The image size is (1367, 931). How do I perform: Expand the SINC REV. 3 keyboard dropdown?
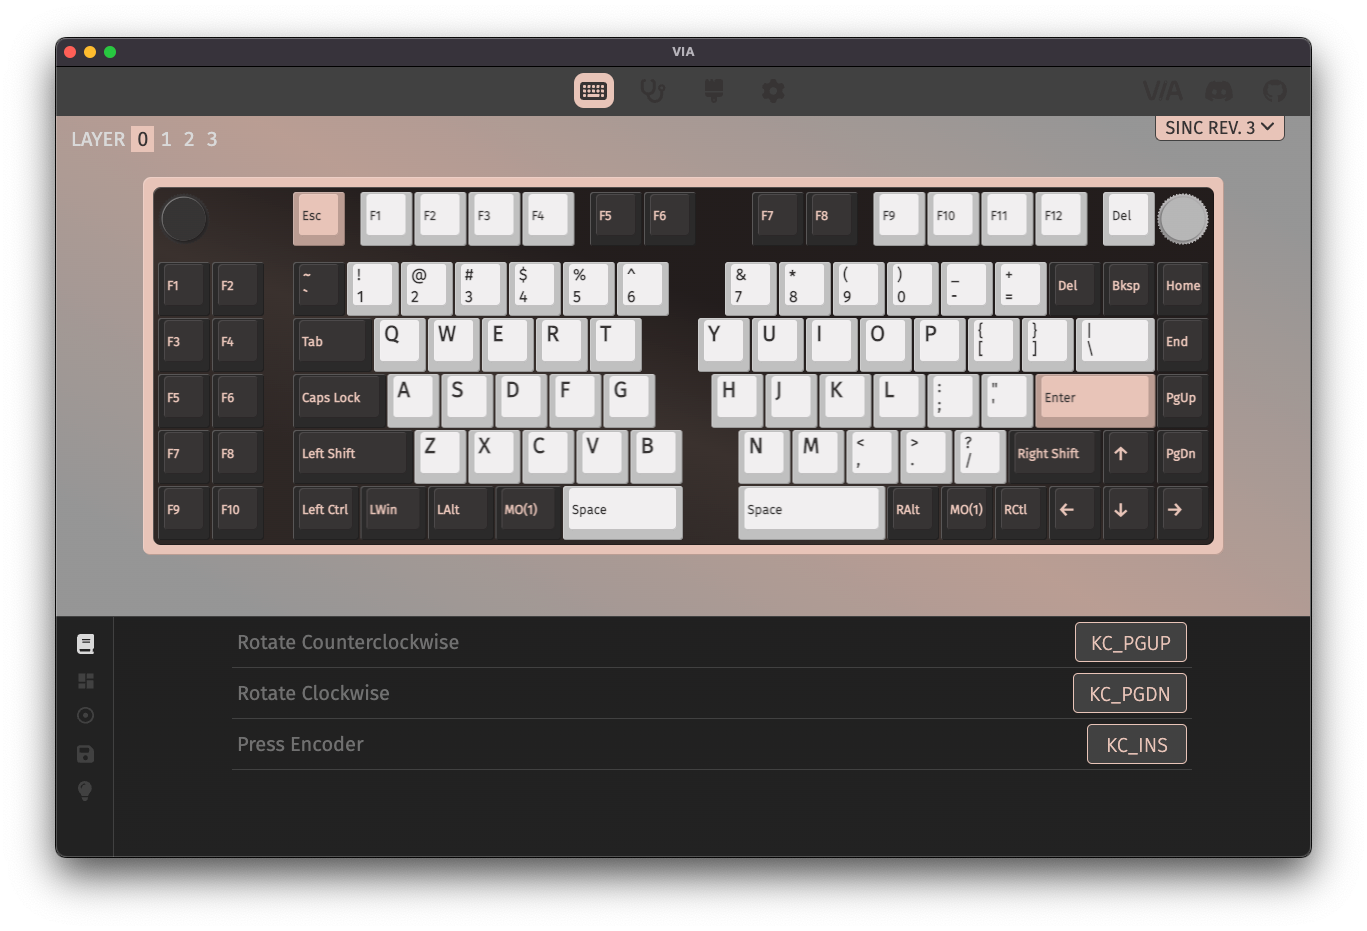[x=1219, y=128]
